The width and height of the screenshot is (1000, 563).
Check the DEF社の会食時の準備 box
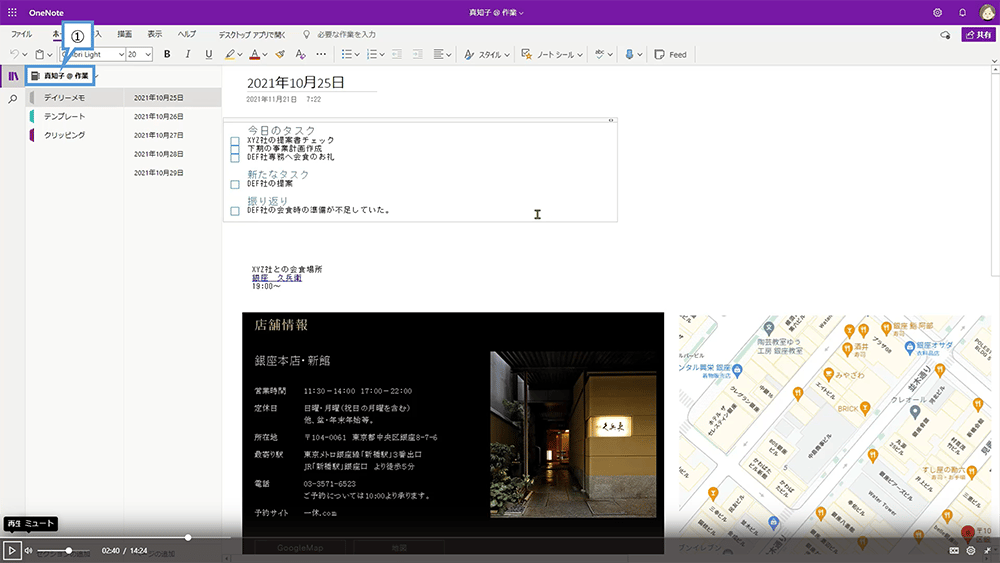[235, 211]
